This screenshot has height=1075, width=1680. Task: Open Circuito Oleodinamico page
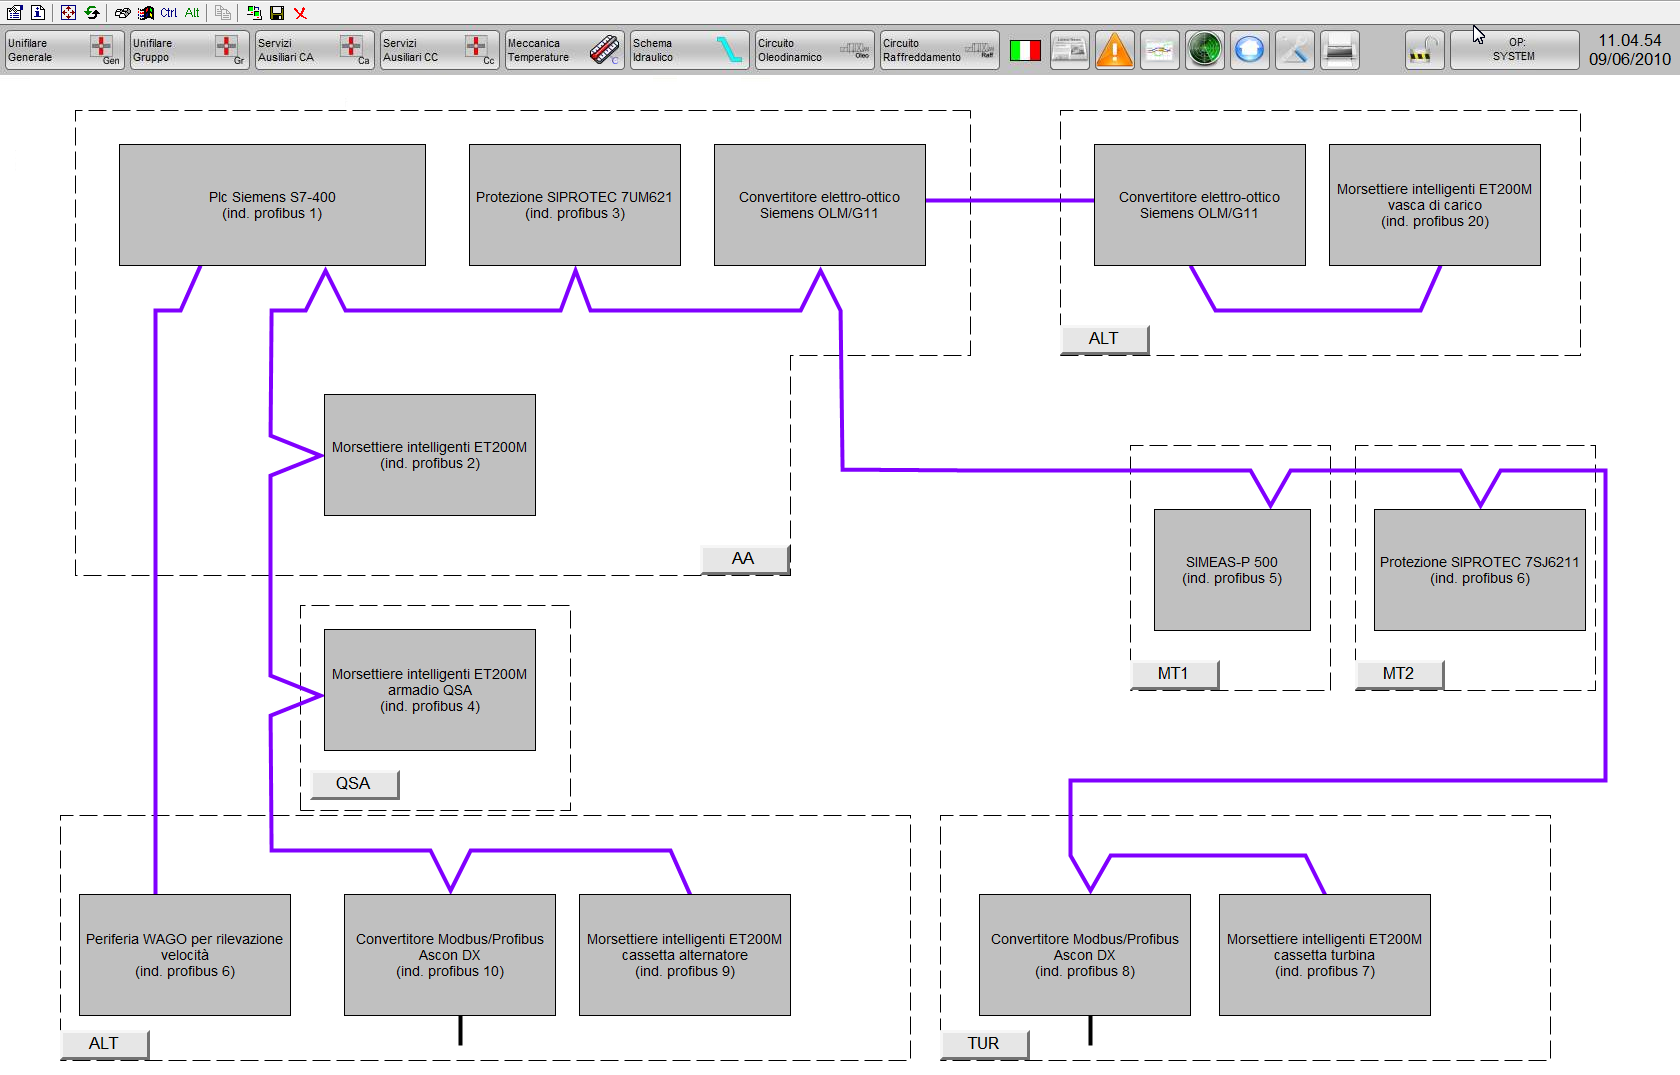(x=814, y=50)
